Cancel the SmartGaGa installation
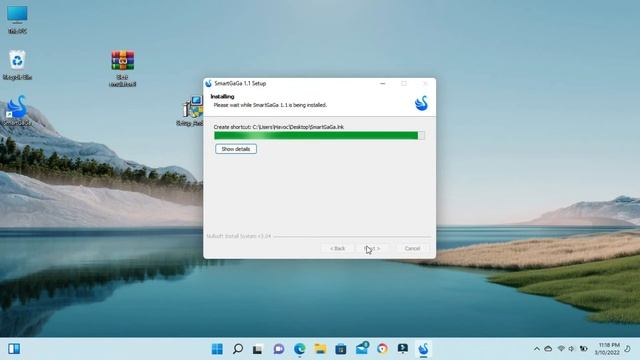 pos(412,248)
